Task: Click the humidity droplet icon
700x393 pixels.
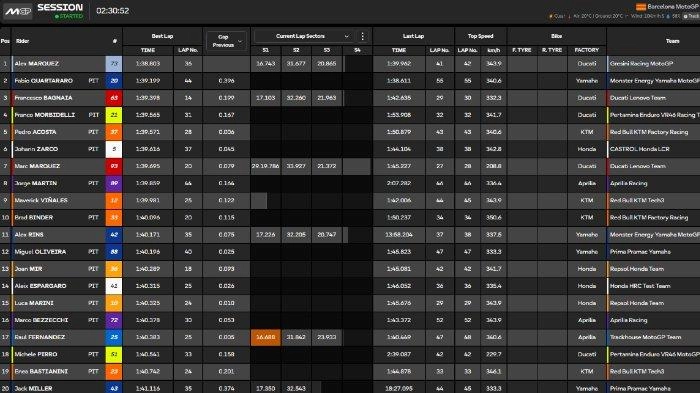Action: pos(668,17)
